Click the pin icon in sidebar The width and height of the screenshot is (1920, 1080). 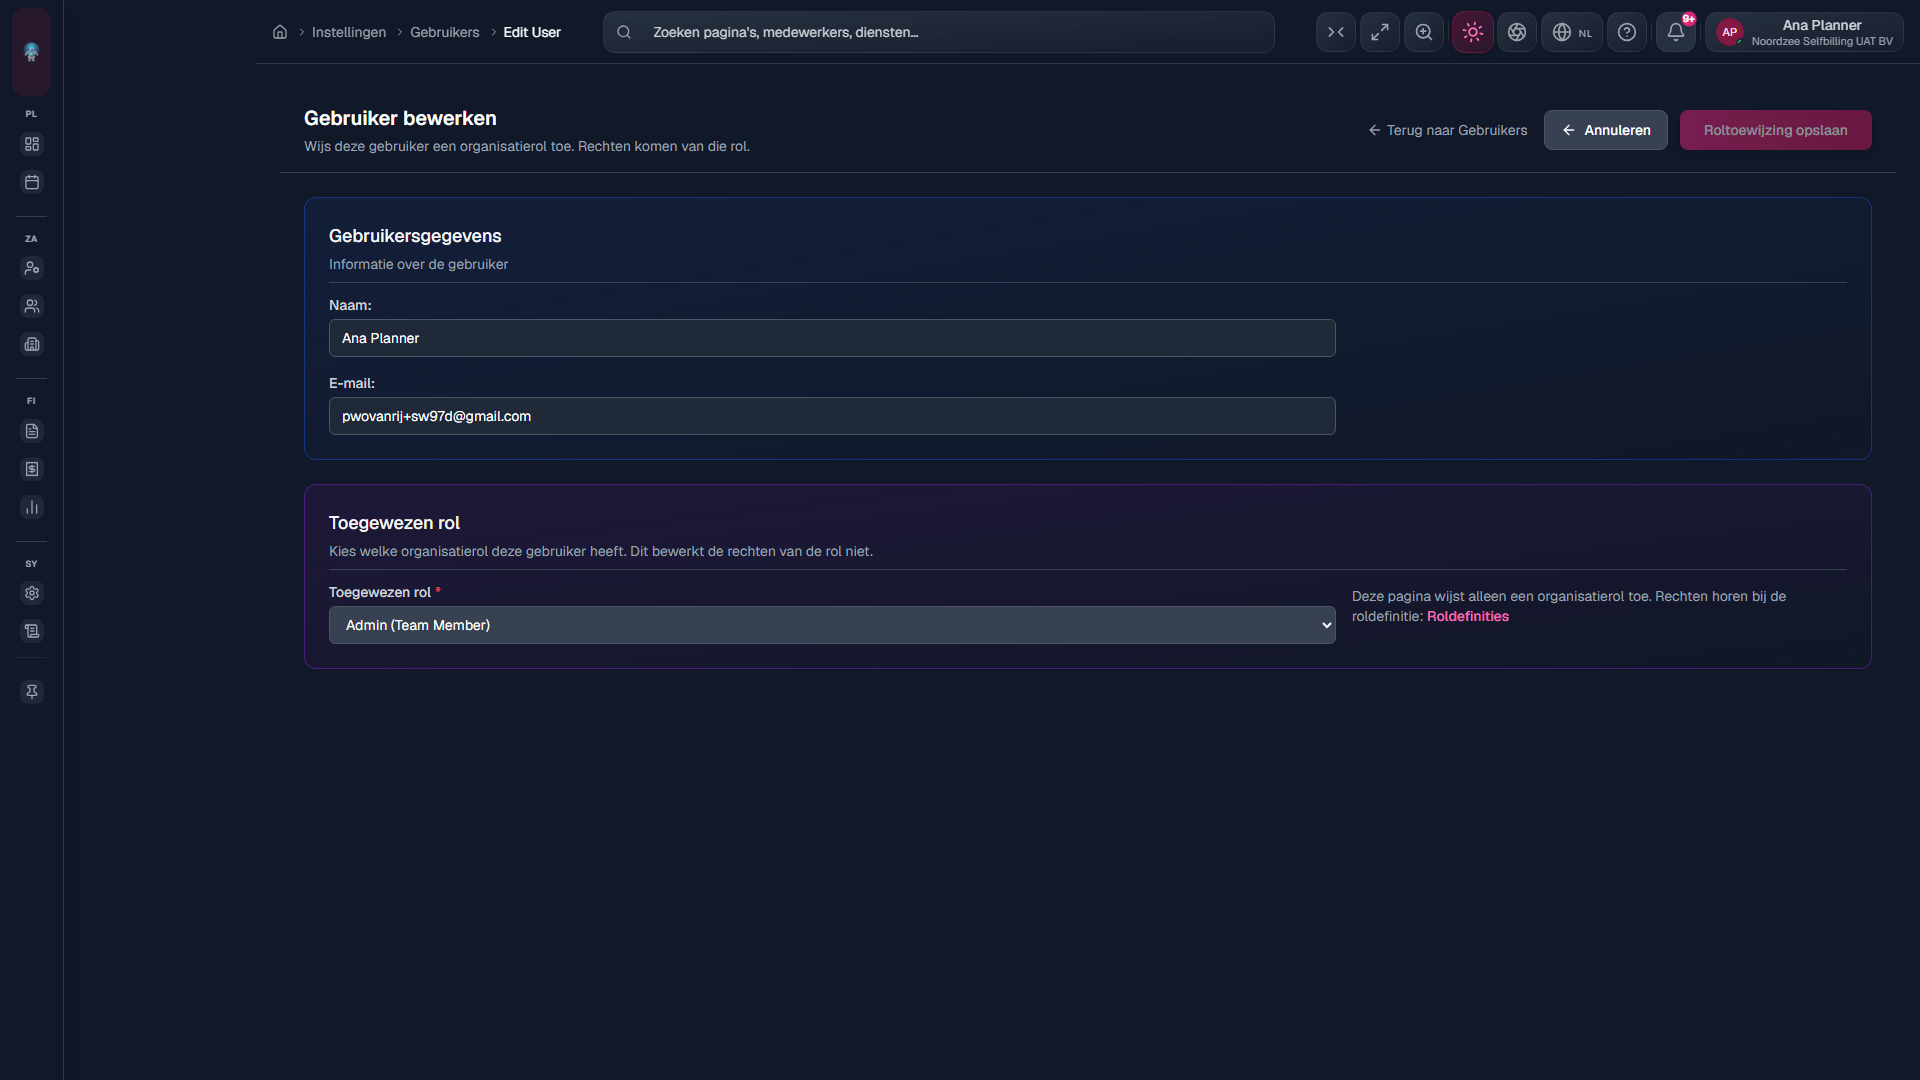point(32,692)
